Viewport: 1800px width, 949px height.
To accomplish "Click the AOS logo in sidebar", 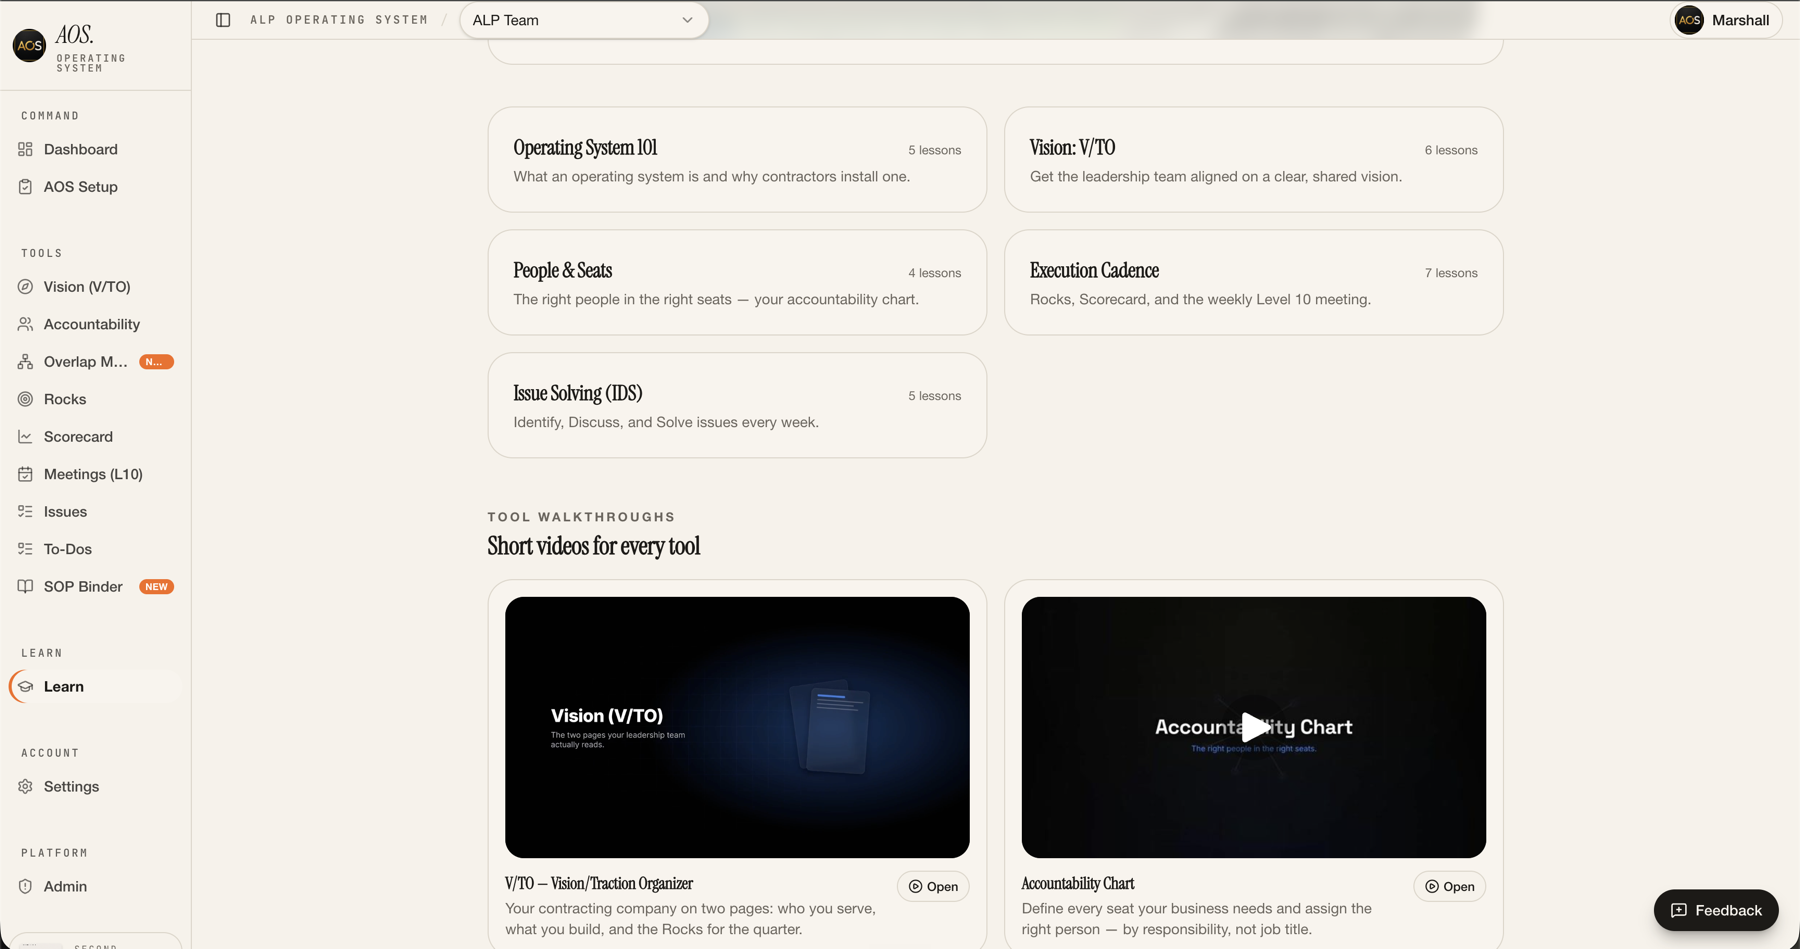I will tap(29, 45).
